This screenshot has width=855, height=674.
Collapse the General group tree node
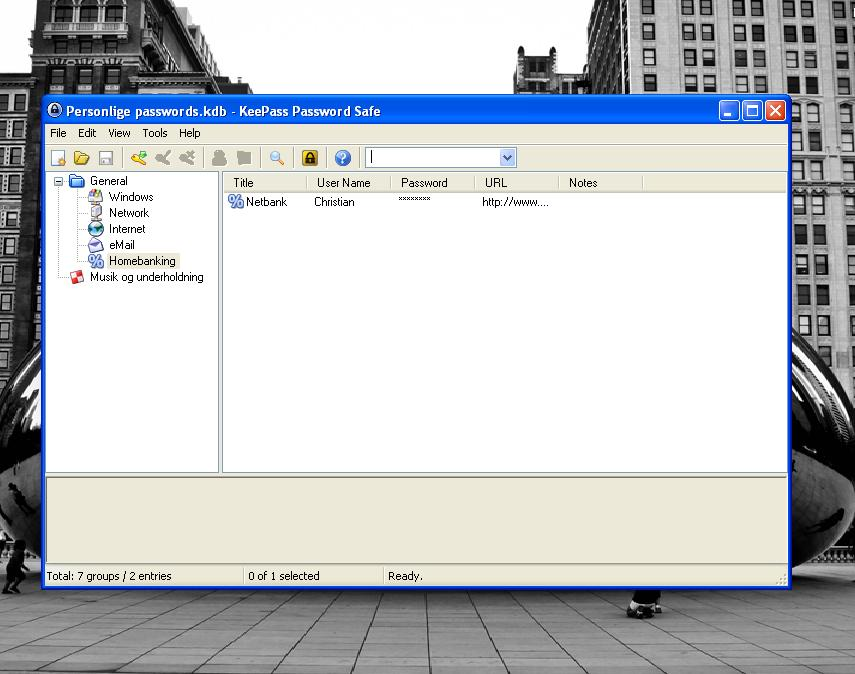click(59, 182)
